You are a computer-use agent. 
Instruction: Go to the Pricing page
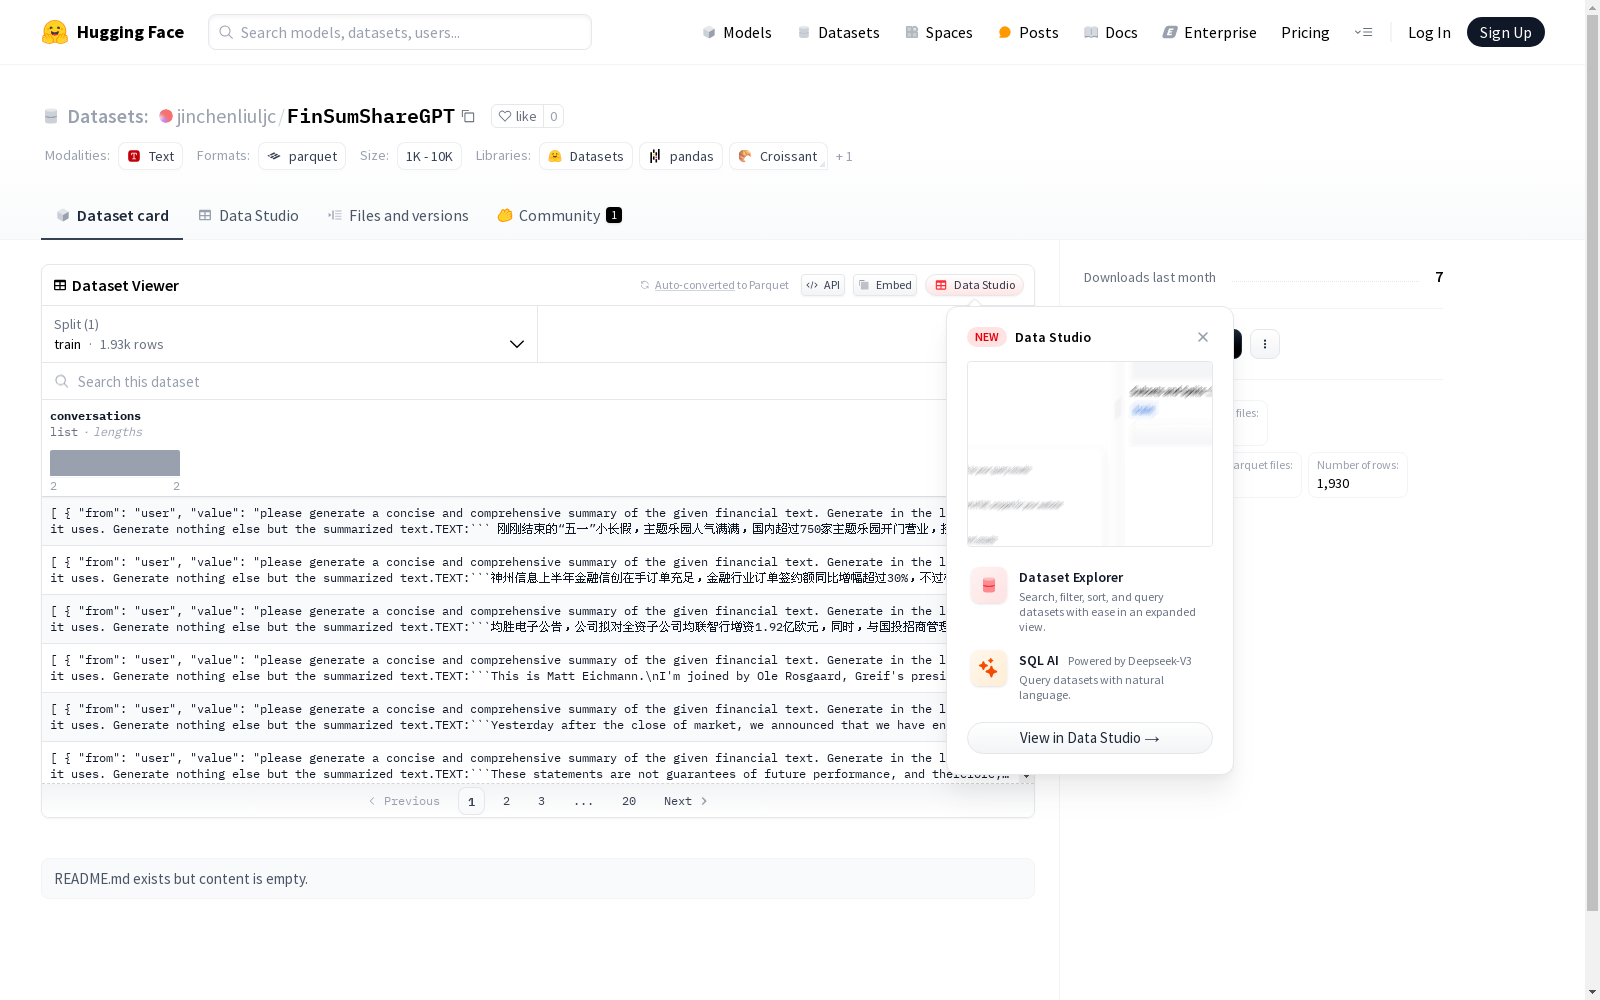[x=1305, y=32]
